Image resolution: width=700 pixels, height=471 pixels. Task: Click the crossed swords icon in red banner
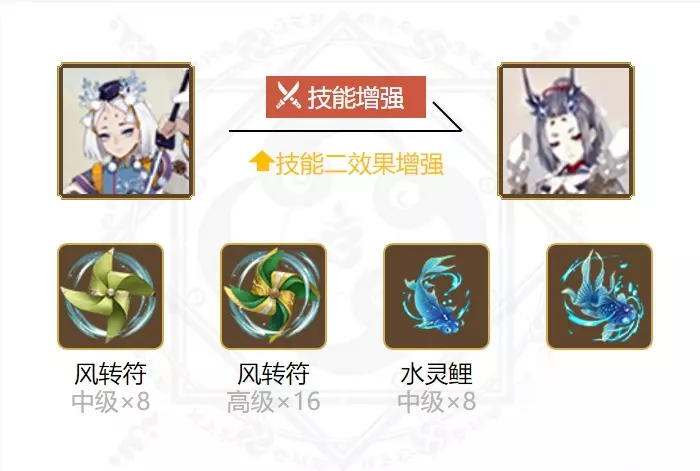288,96
